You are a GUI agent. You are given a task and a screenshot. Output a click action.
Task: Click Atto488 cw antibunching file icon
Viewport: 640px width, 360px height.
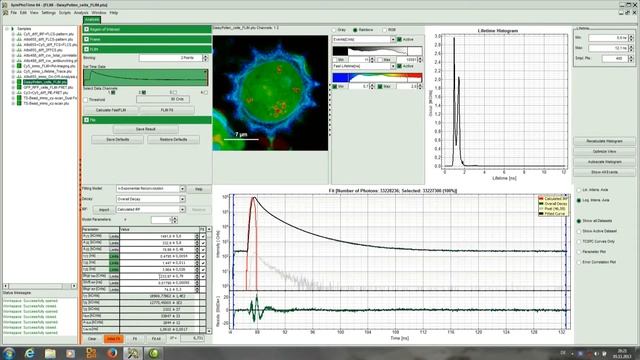coord(19,60)
